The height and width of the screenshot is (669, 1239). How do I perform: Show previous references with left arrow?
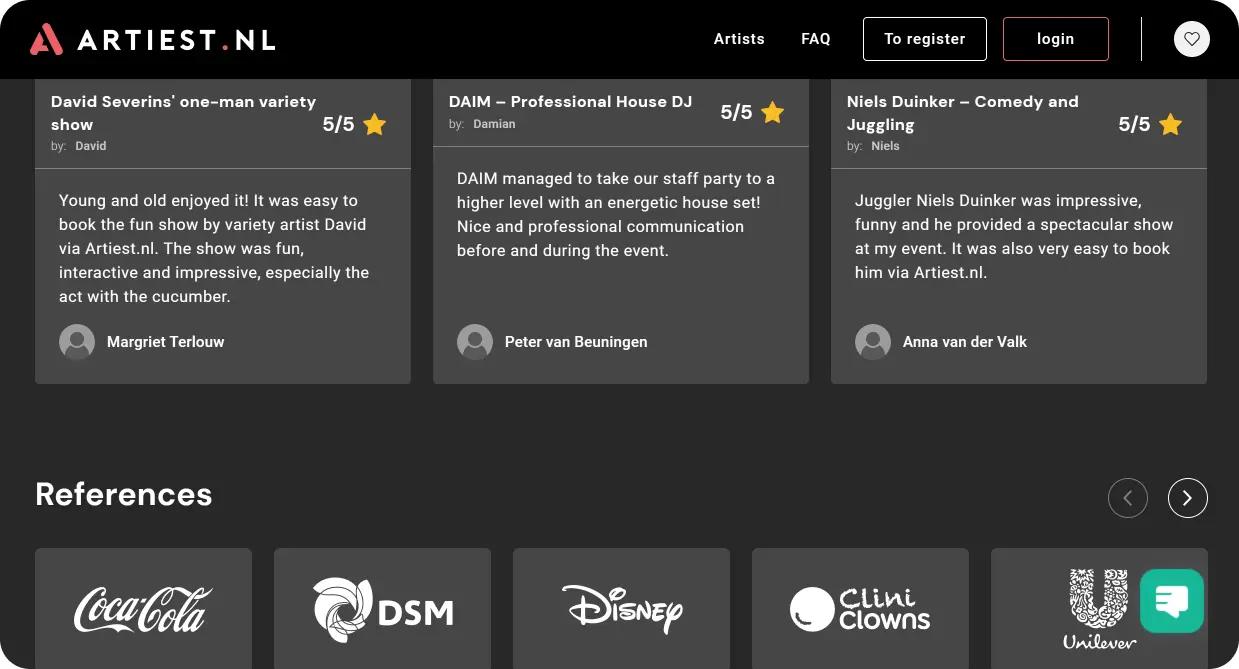click(x=1127, y=498)
